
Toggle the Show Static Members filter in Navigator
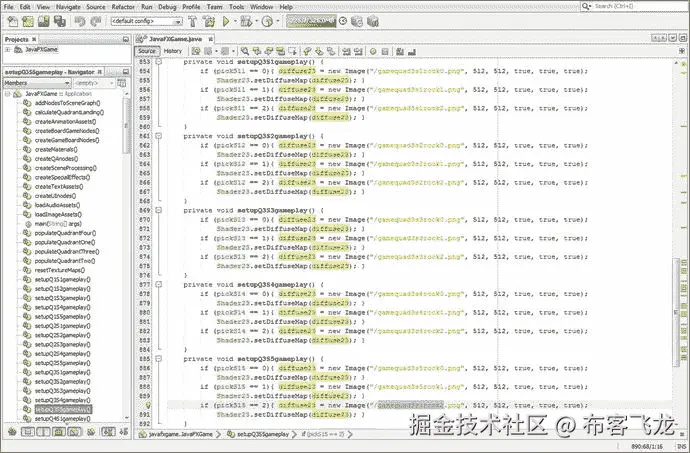click(x=43, y=431)
